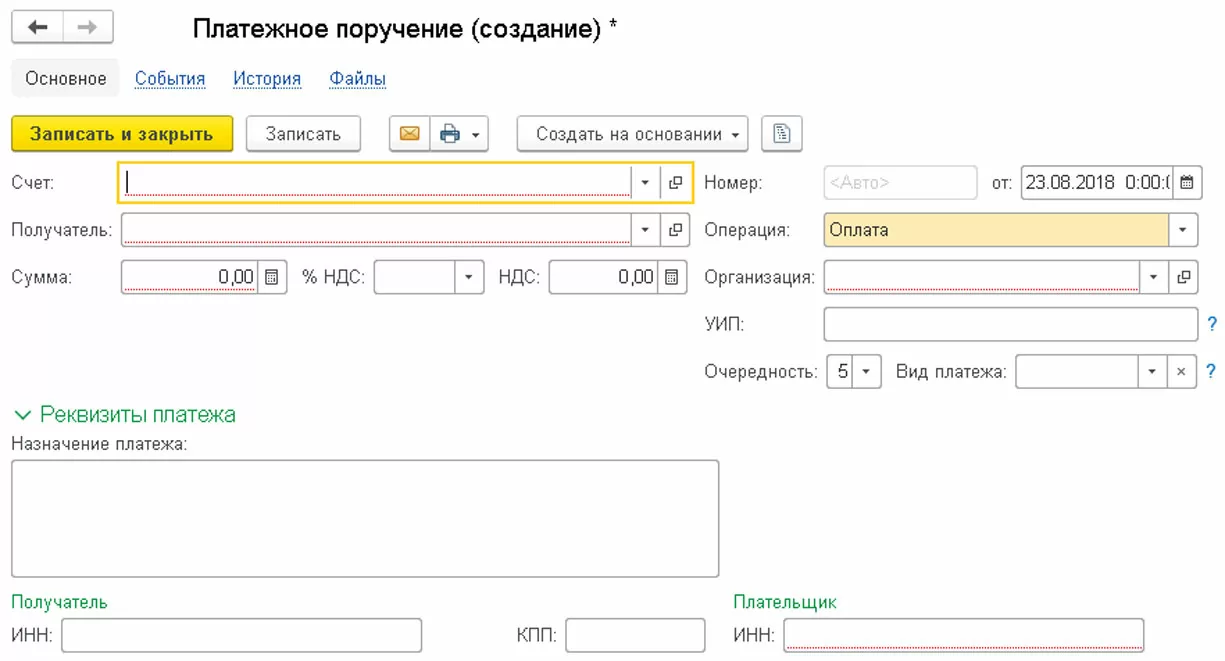Click open-form icon beside Счет field
This screenshot has width=1225, height=661.
[675, 183]
